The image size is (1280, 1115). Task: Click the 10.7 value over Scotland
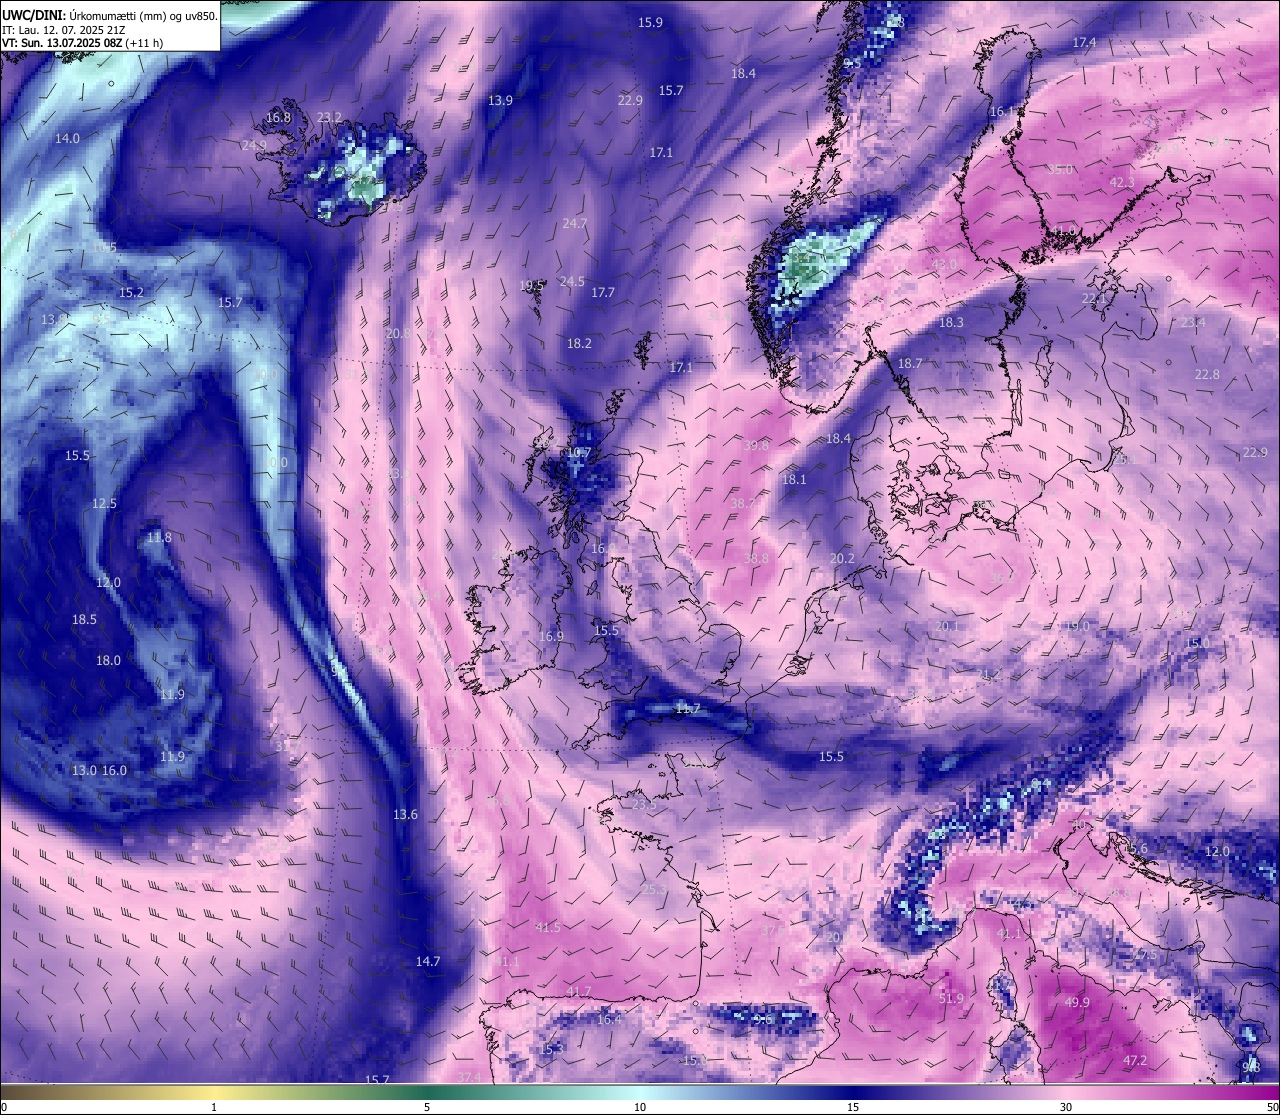579,453
